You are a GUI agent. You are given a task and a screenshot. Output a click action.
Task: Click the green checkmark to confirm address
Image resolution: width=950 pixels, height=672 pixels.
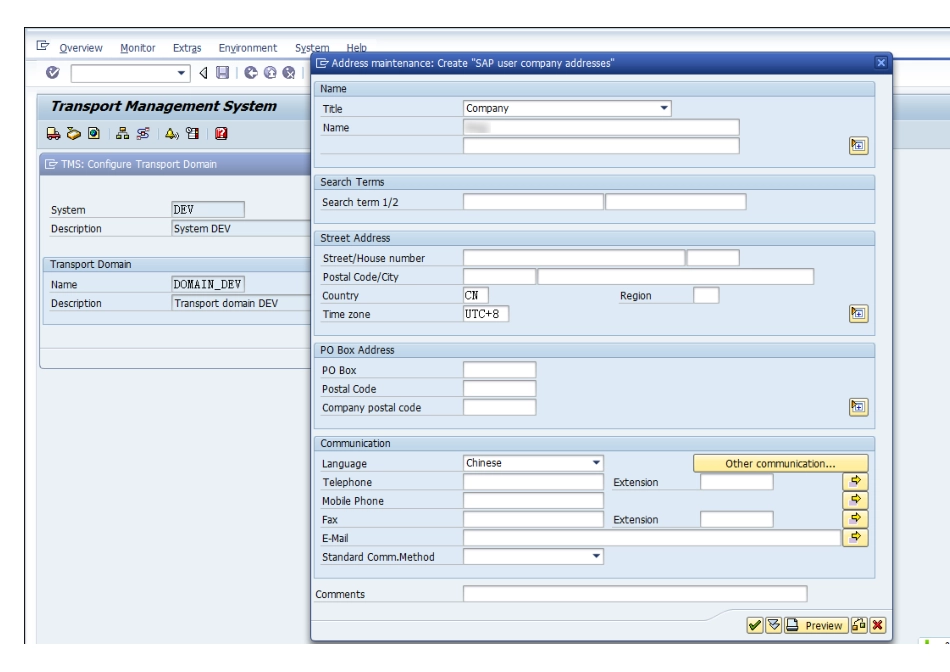tap(756, 625)
